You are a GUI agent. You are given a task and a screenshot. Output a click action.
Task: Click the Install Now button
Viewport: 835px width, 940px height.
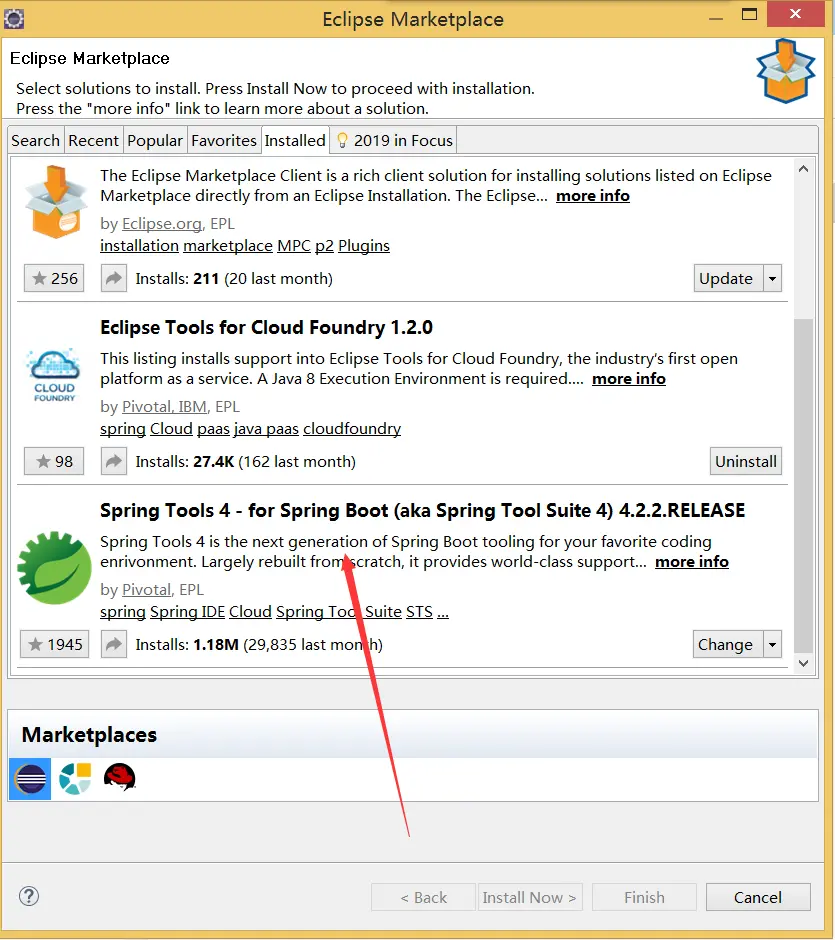530,897
